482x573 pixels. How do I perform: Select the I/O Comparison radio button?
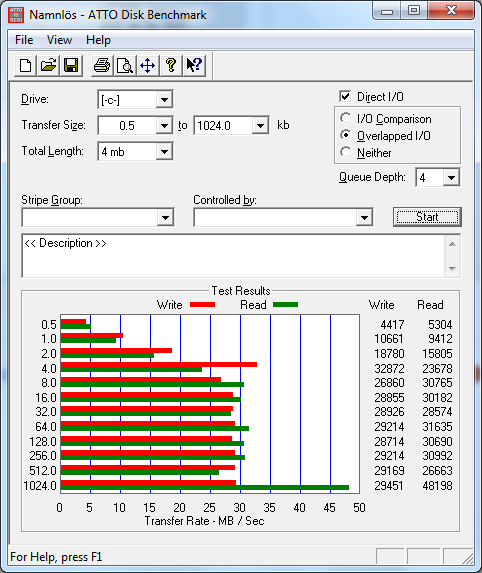click(x=345, y=118)
